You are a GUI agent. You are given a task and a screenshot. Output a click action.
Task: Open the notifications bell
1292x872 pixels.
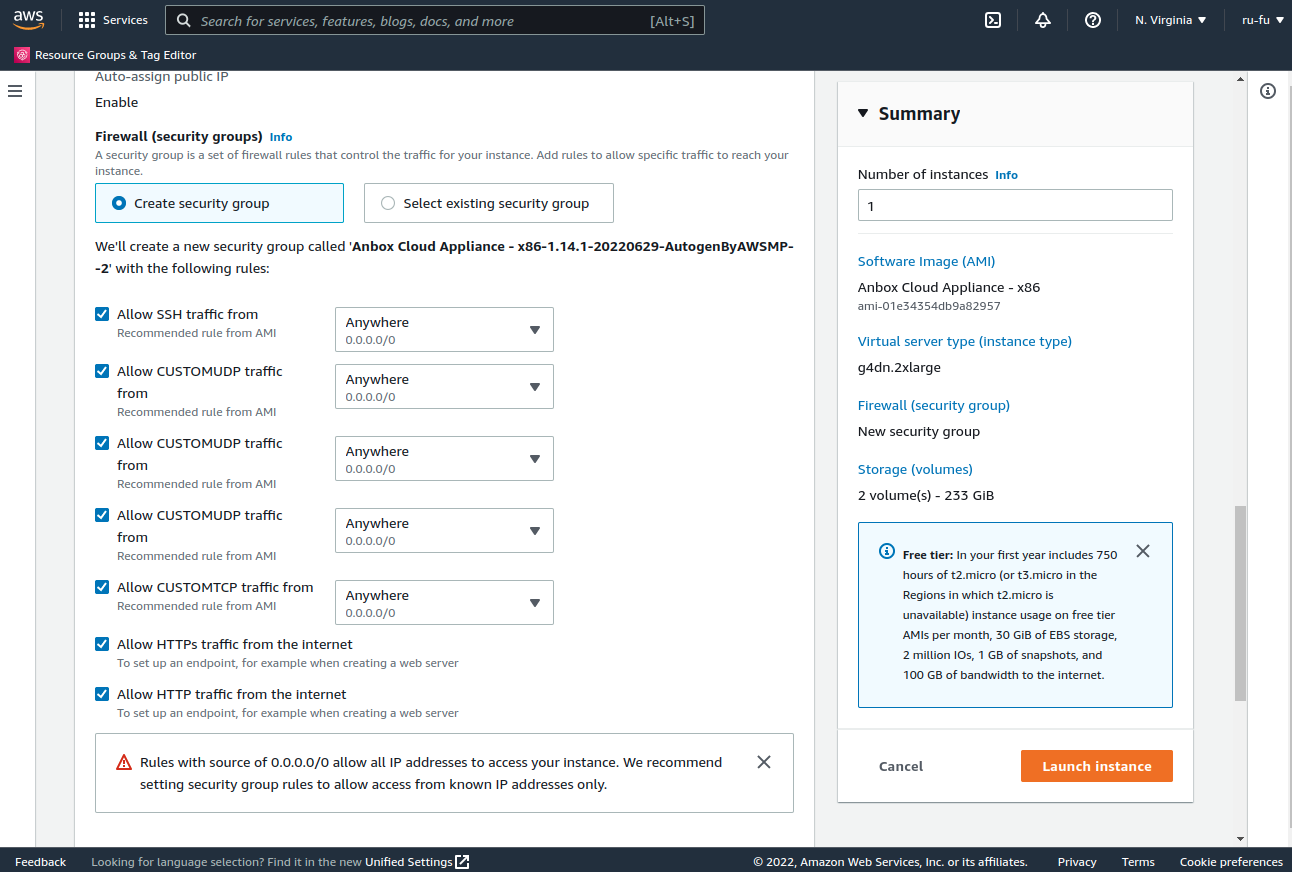click(x=1043, y=20)
